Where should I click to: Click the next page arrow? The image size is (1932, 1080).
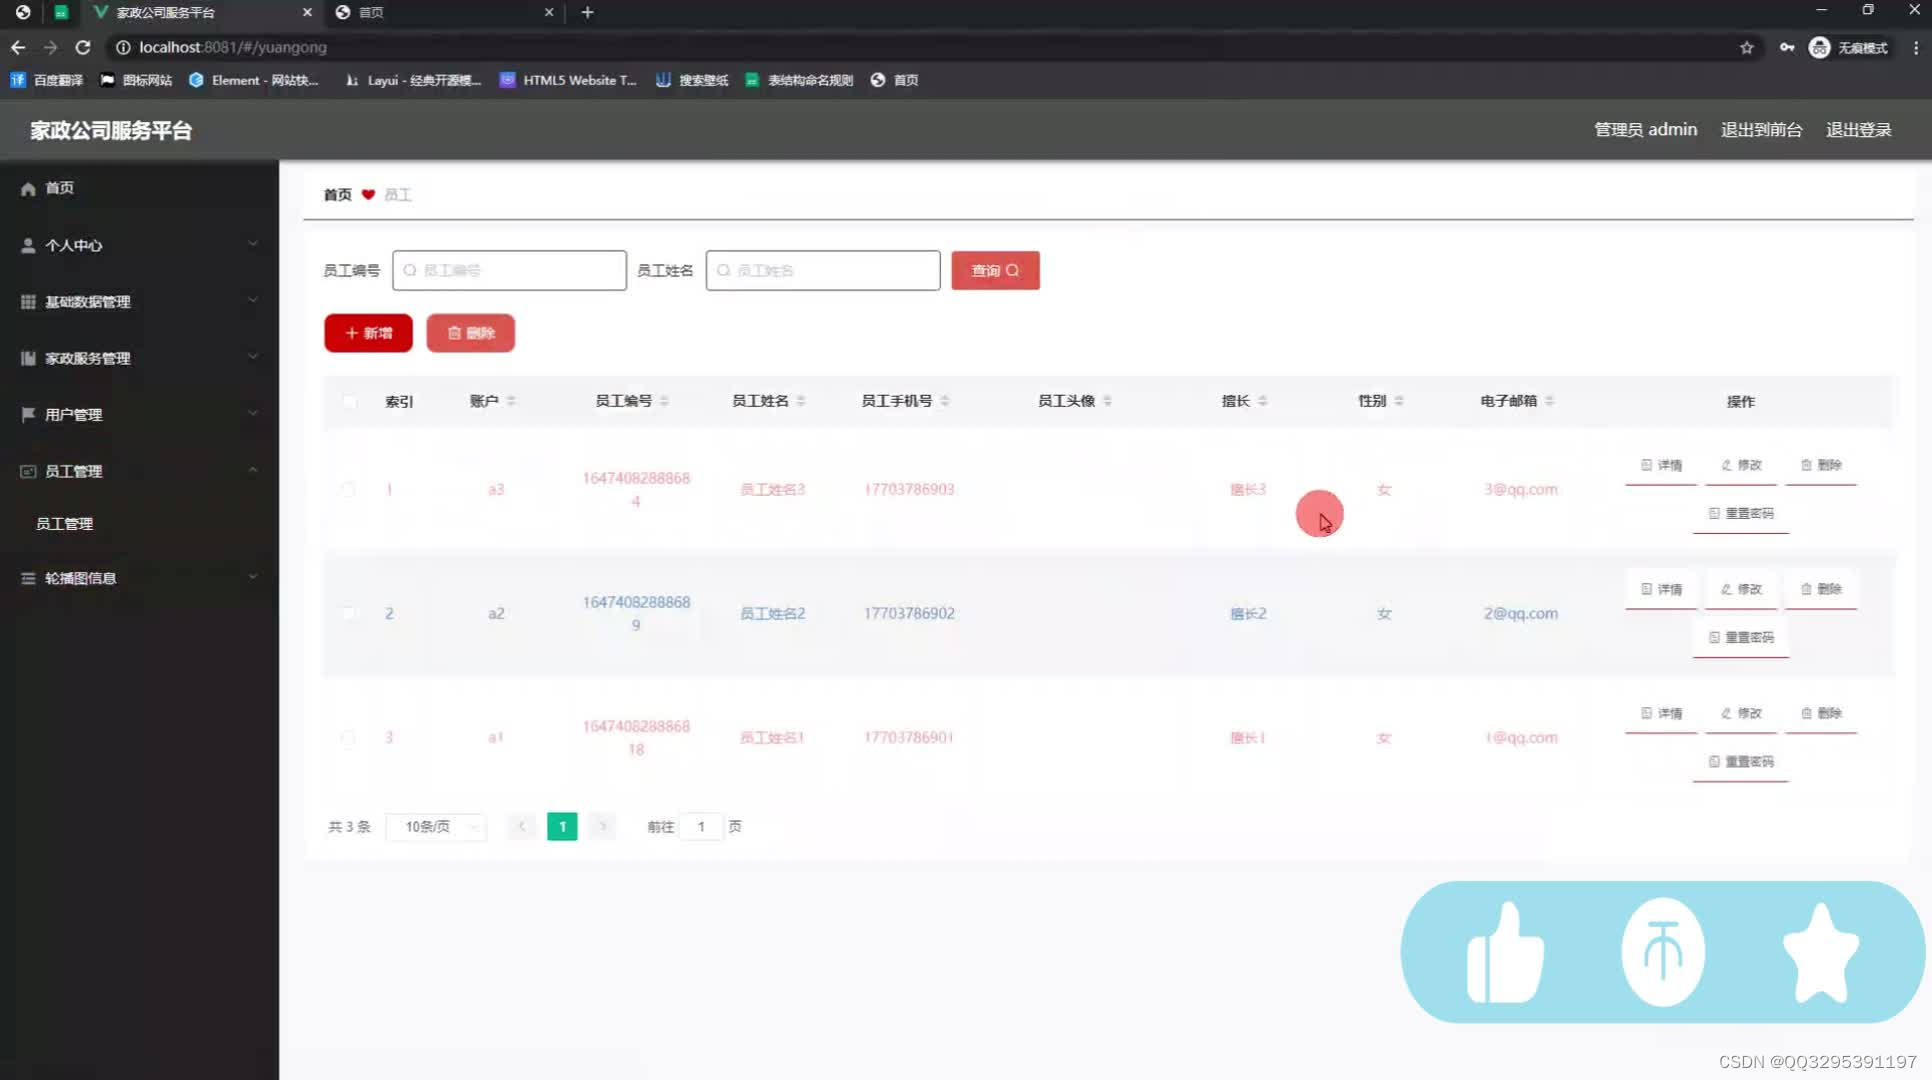(602, 827)
